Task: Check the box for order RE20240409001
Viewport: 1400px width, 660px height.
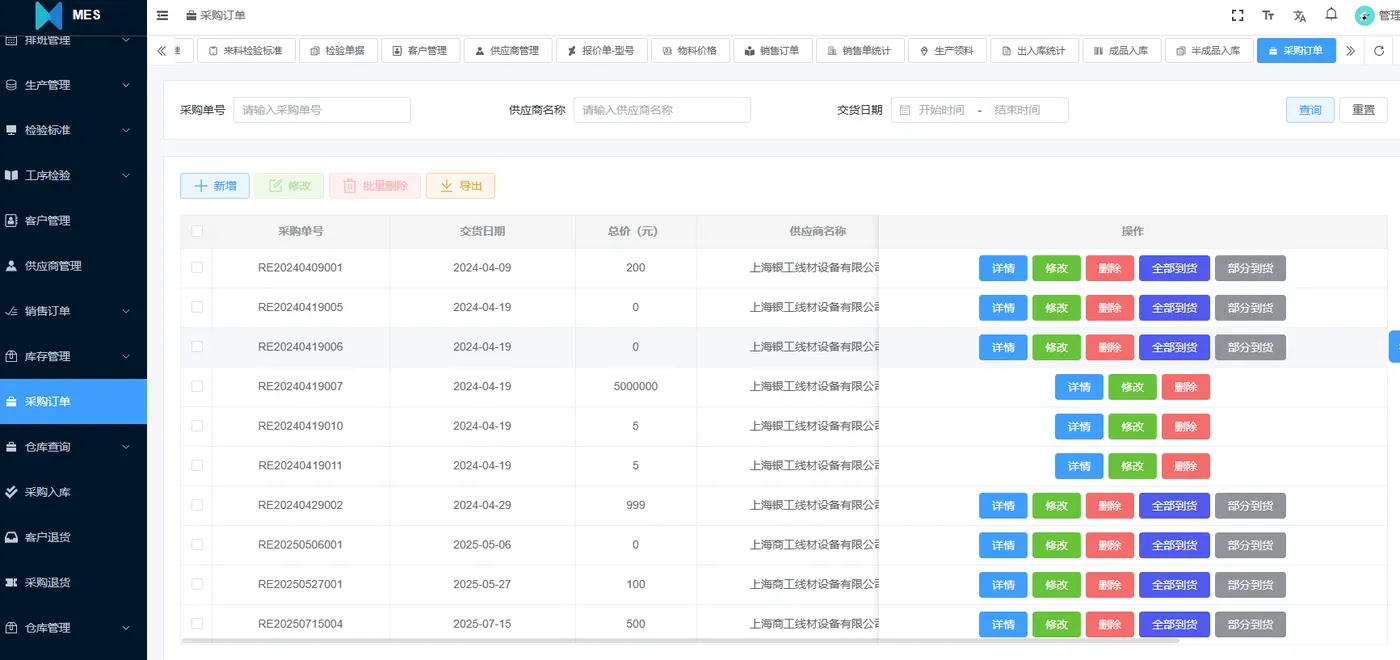Action: coord(197,268)
